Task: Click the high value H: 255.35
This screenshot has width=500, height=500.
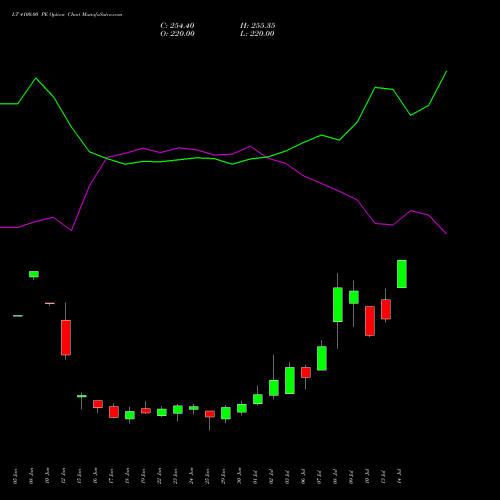Action: [x=258, y=26]
